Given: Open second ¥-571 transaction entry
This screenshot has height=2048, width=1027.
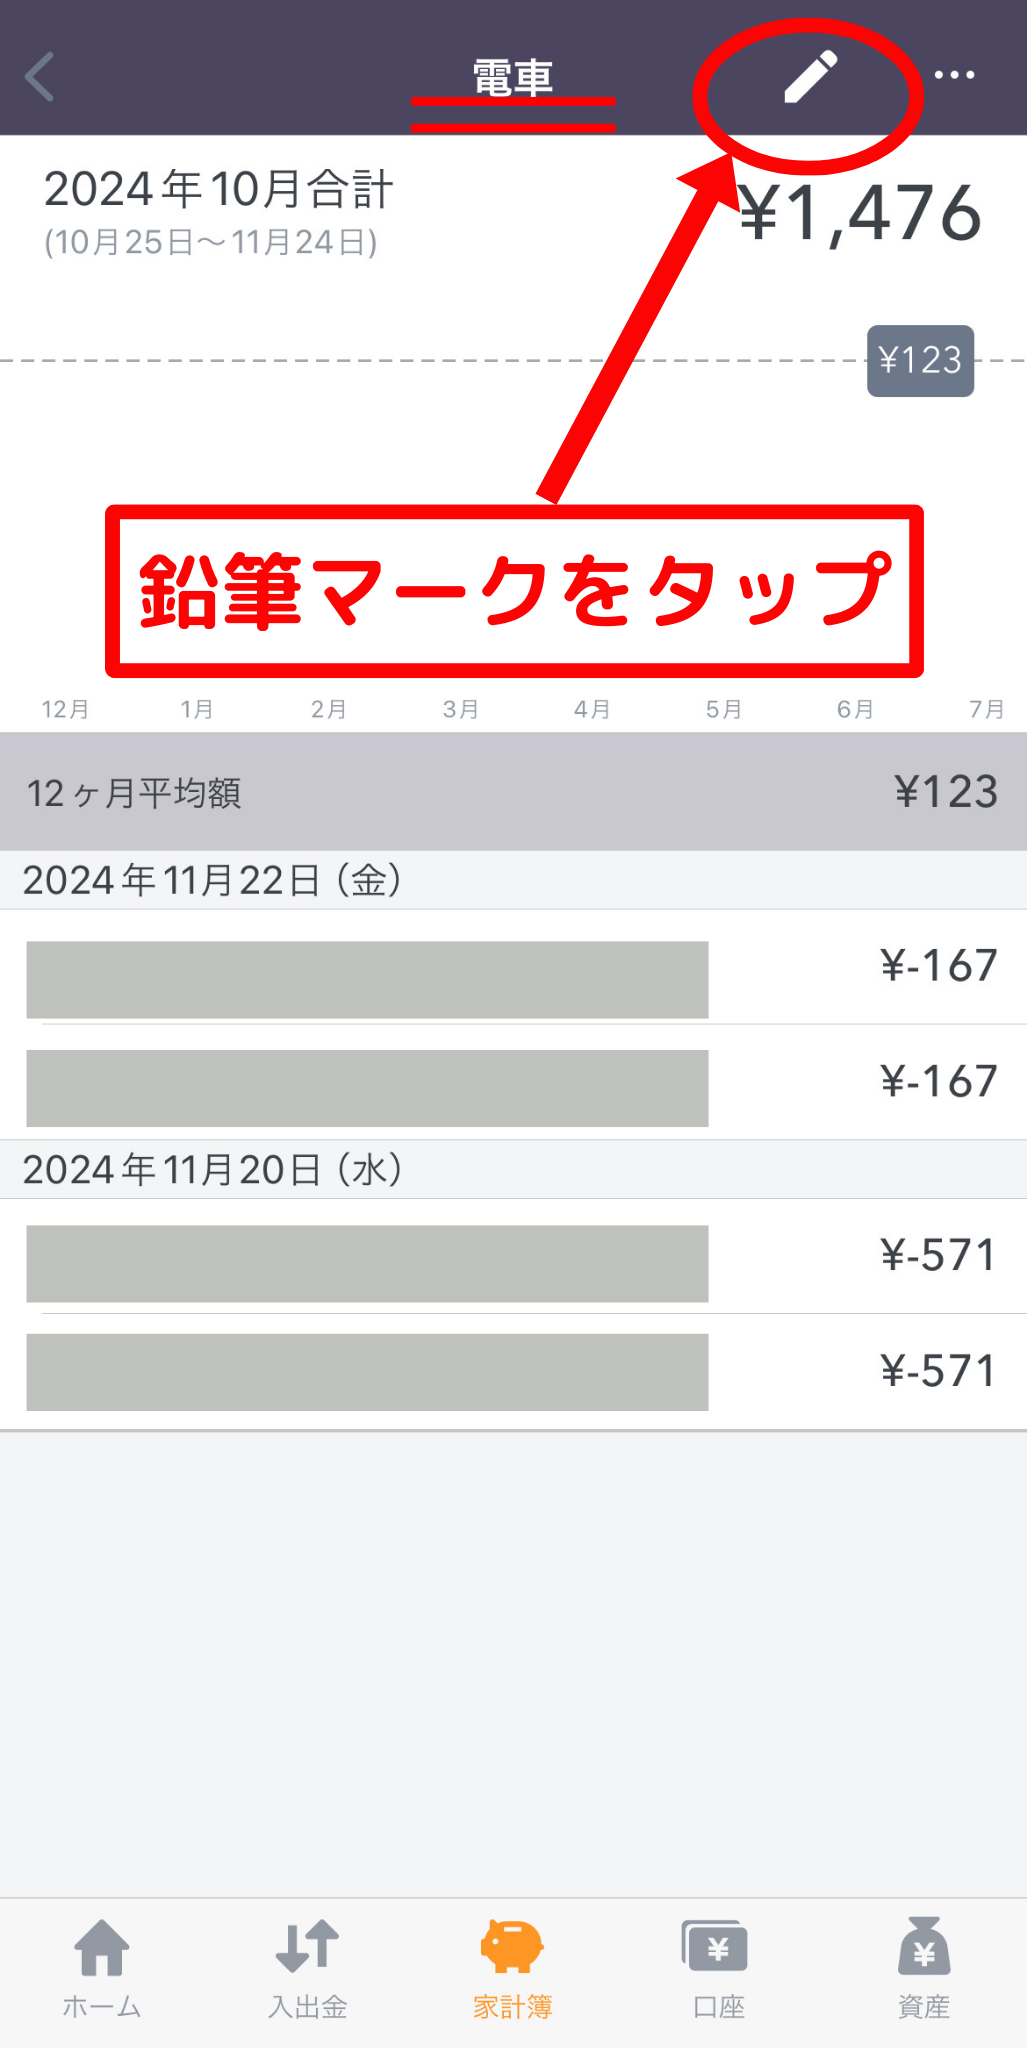Looking at the screenshot, I should tap(513, 1372).
